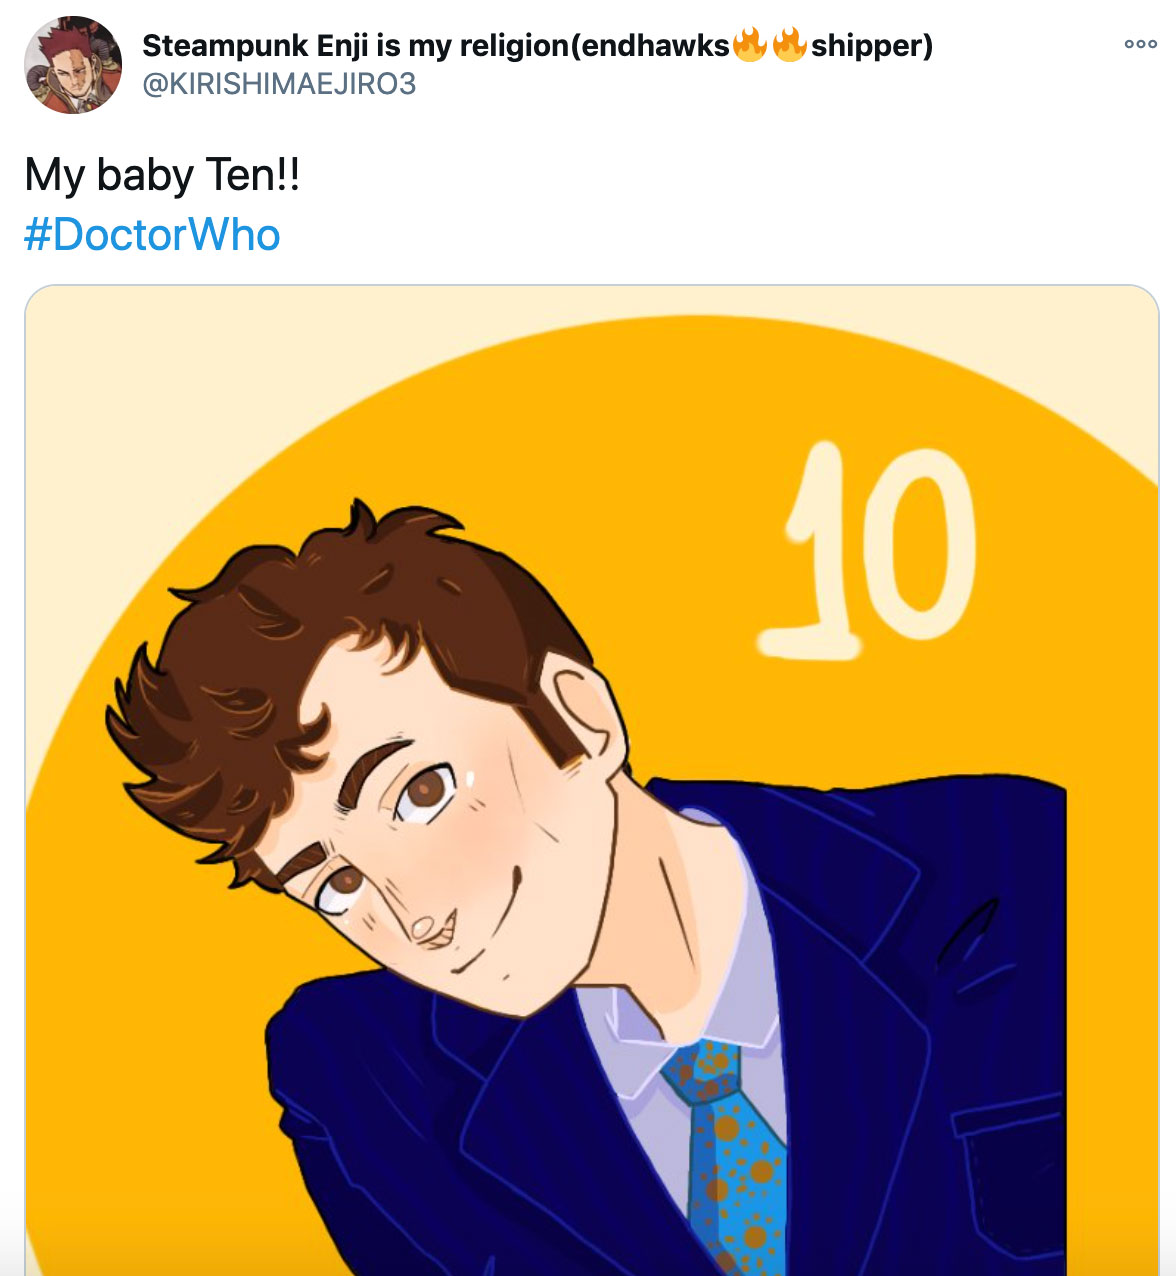Open the tweet's three-dot more options menu
This screenshot has width=1176, height=1276.
(1140, 44)
